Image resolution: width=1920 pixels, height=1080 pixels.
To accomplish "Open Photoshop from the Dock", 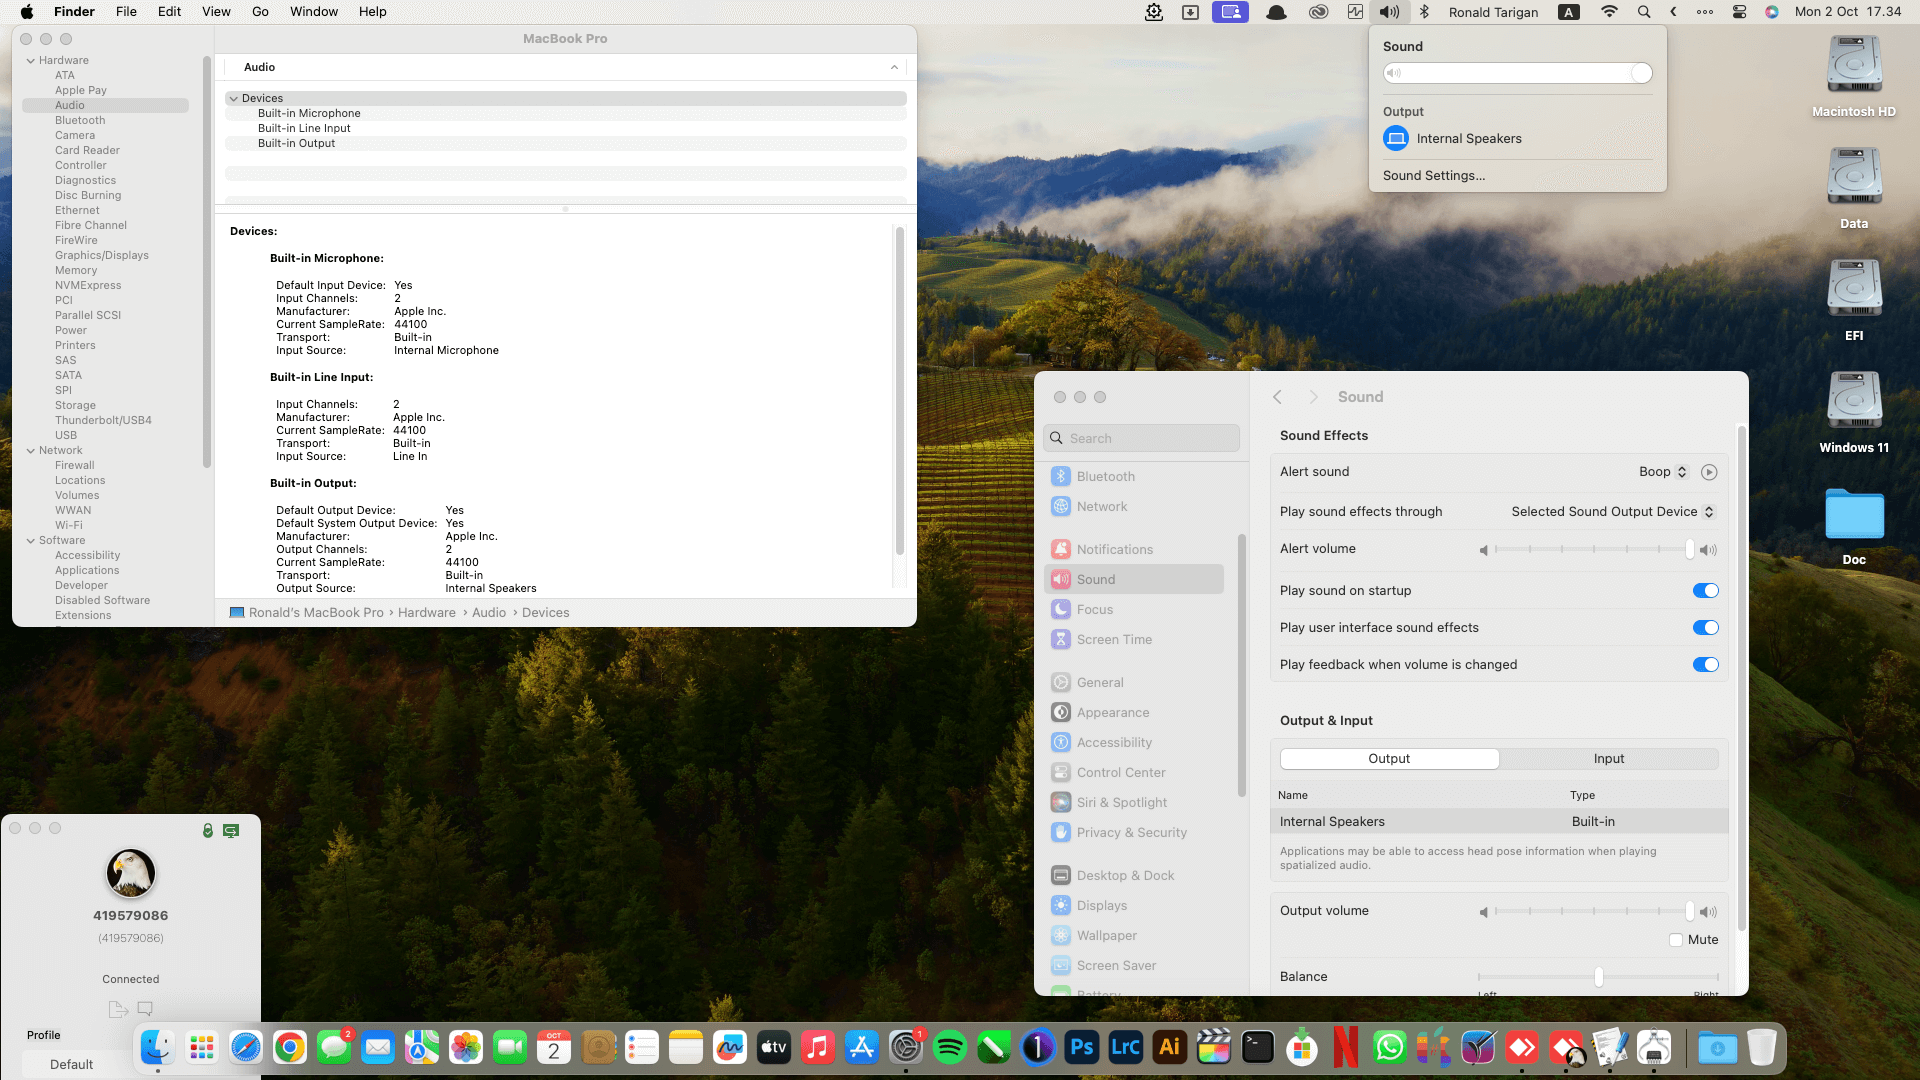I will (1081, 1047).
